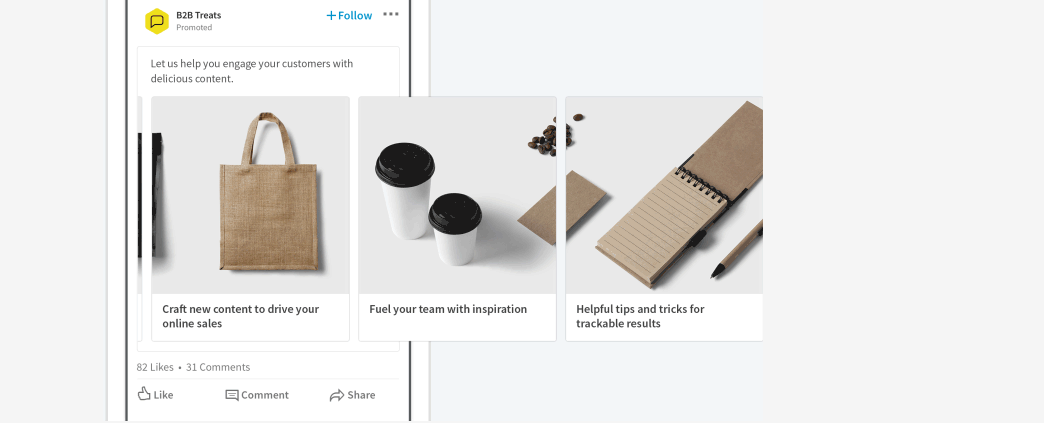This screenshot has height=423, width=1044.
Task: Click the partially visible previous carousel card
Action: 140,218
